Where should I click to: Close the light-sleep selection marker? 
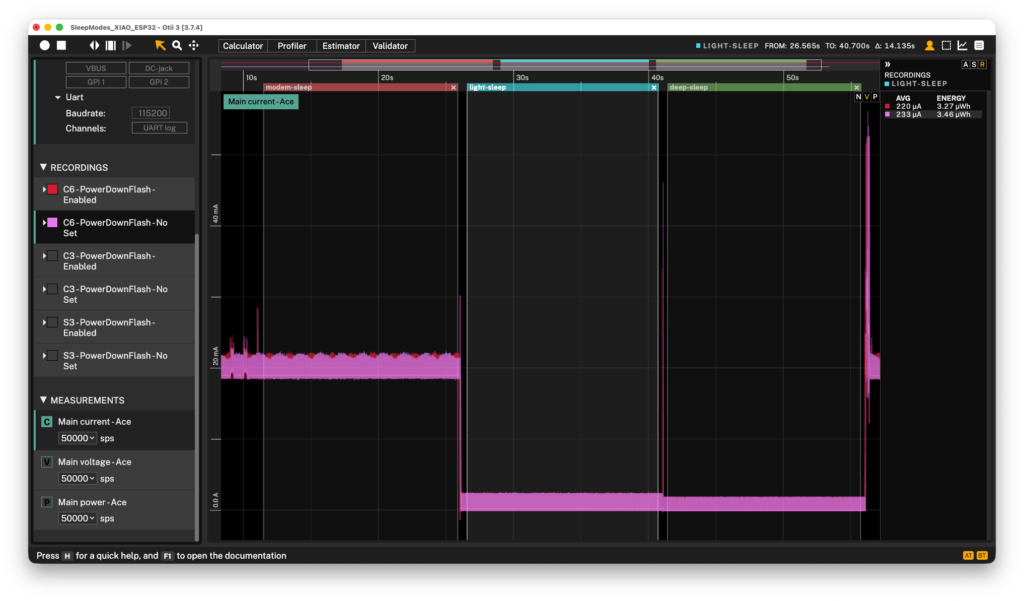point(654,88)
